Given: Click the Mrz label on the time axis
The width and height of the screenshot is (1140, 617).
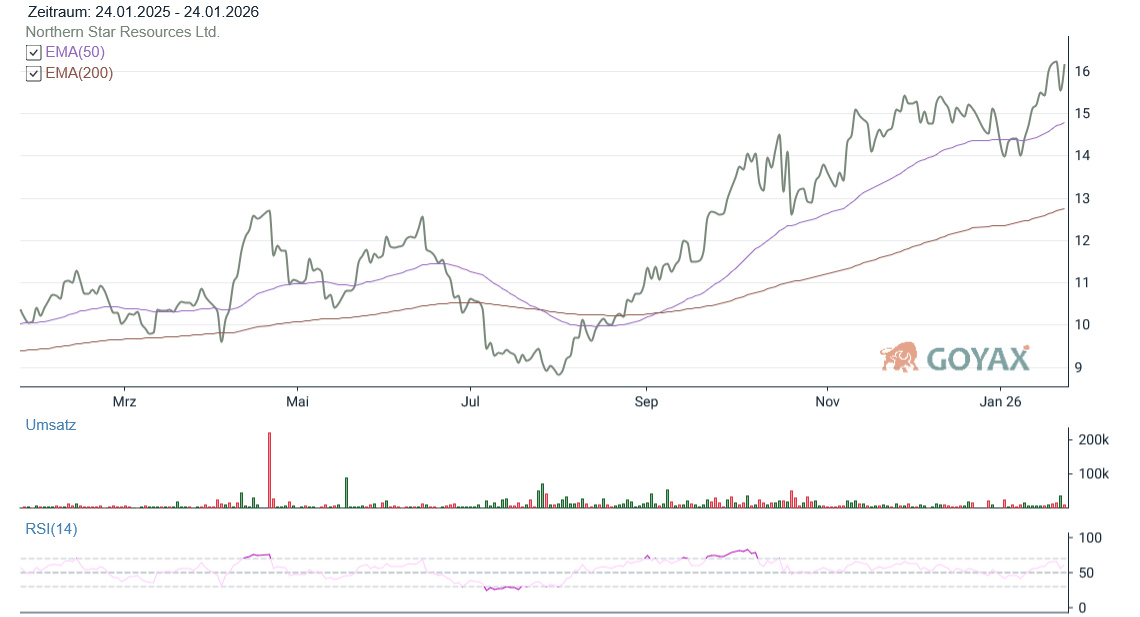Looking at the screenshot, I should (124, 402).
